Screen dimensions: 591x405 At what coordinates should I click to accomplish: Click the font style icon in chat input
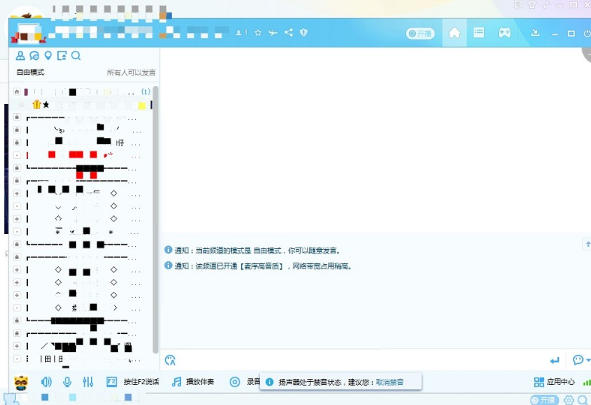pos(170,360)
